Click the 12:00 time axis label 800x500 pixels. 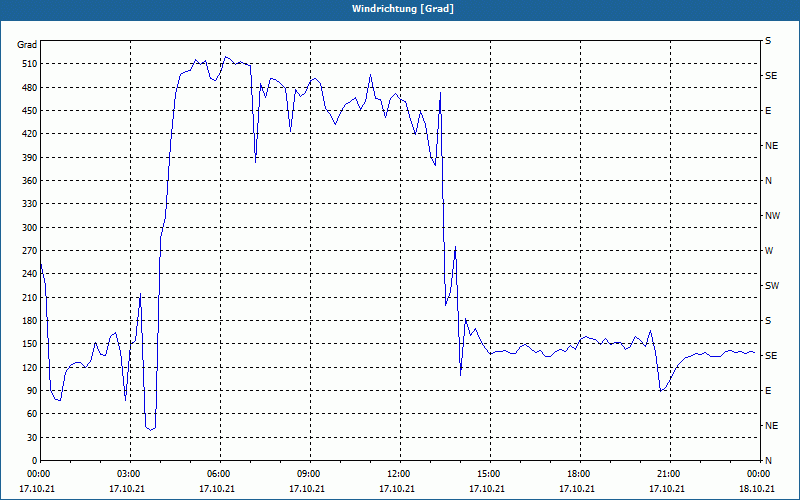point(398,474)
